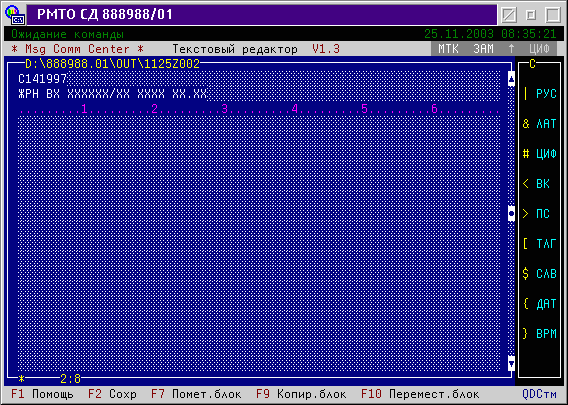Select the РУС Russian register key

540,94
